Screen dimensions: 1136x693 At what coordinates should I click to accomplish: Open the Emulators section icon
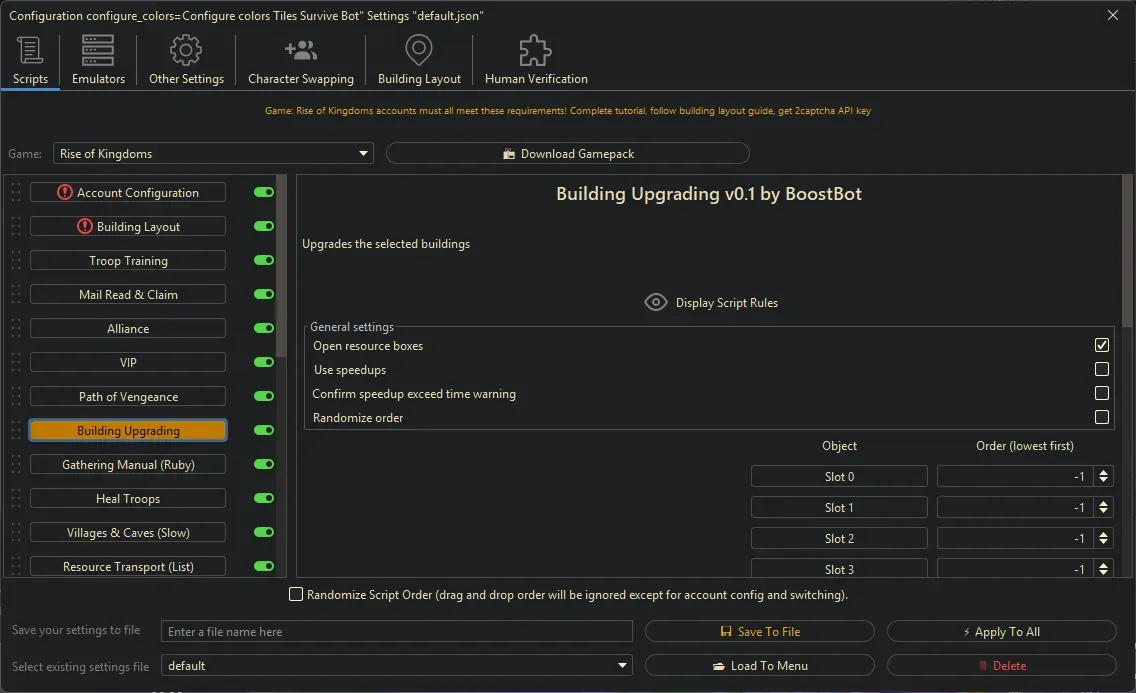[97, 51]
